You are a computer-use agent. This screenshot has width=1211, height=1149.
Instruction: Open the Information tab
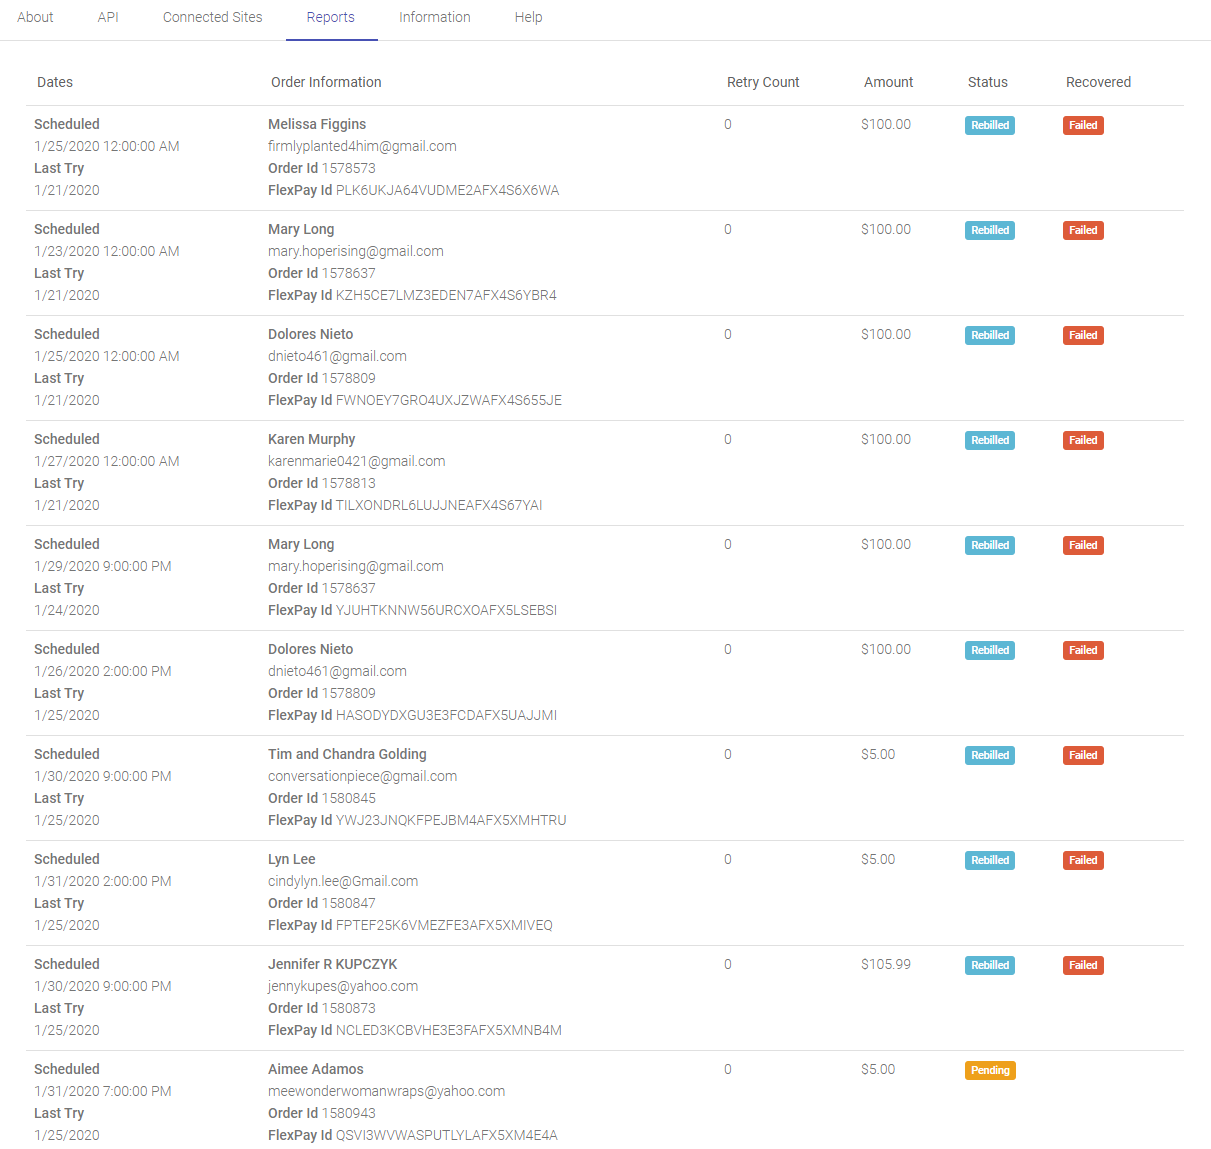434,17
